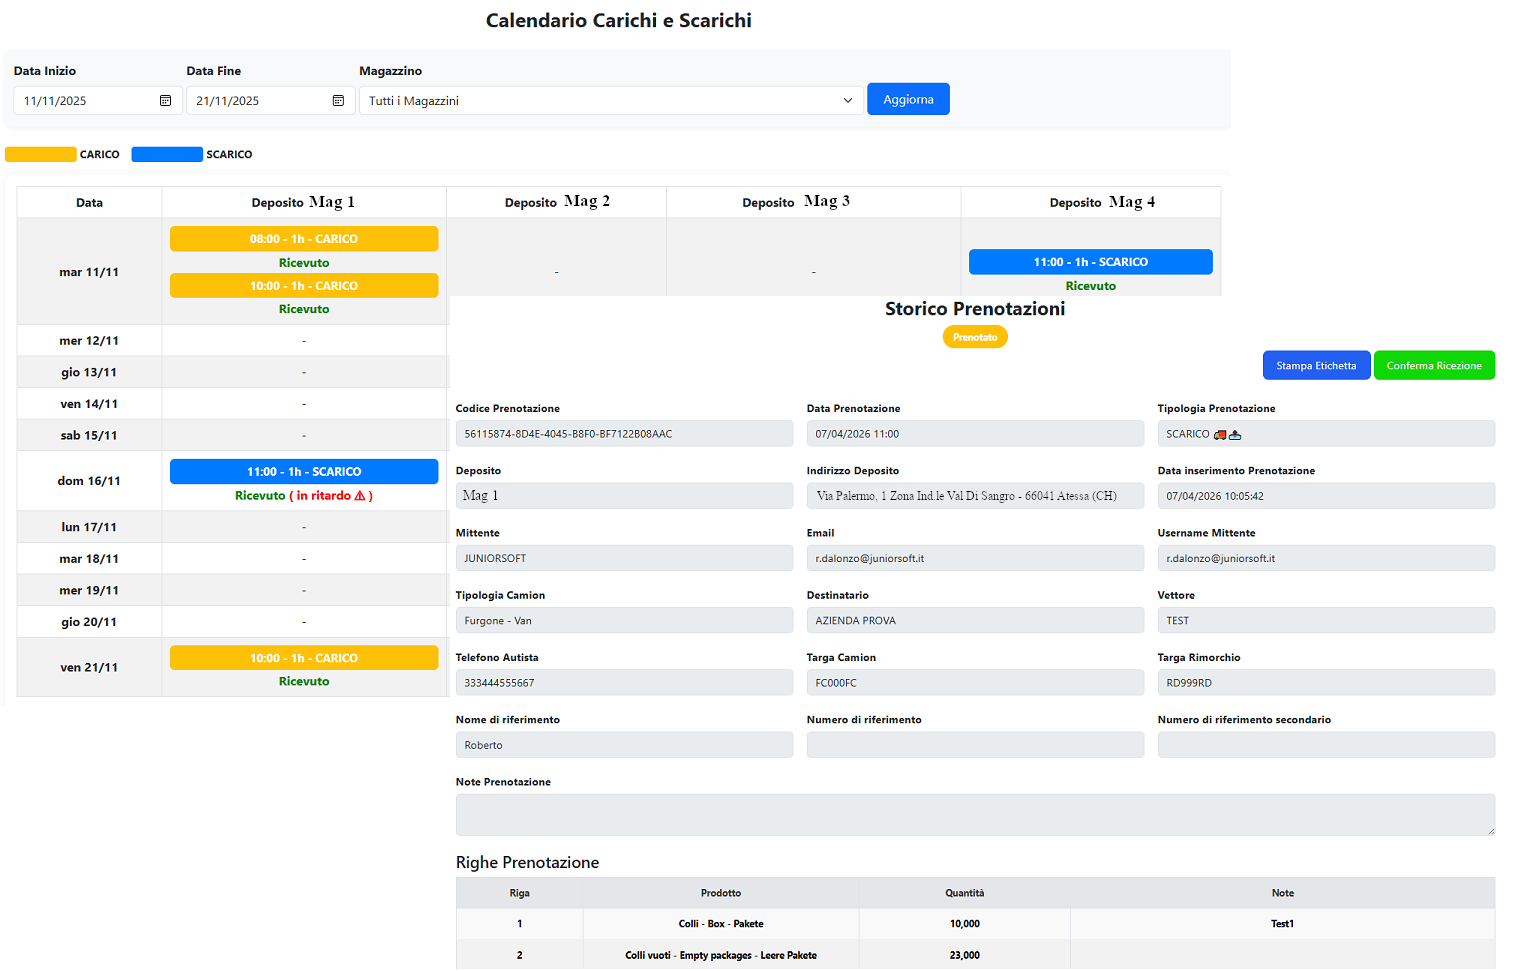1513x971 pixels.
Task: Click the Tipologia Camion field
Action: coord(624,621)
